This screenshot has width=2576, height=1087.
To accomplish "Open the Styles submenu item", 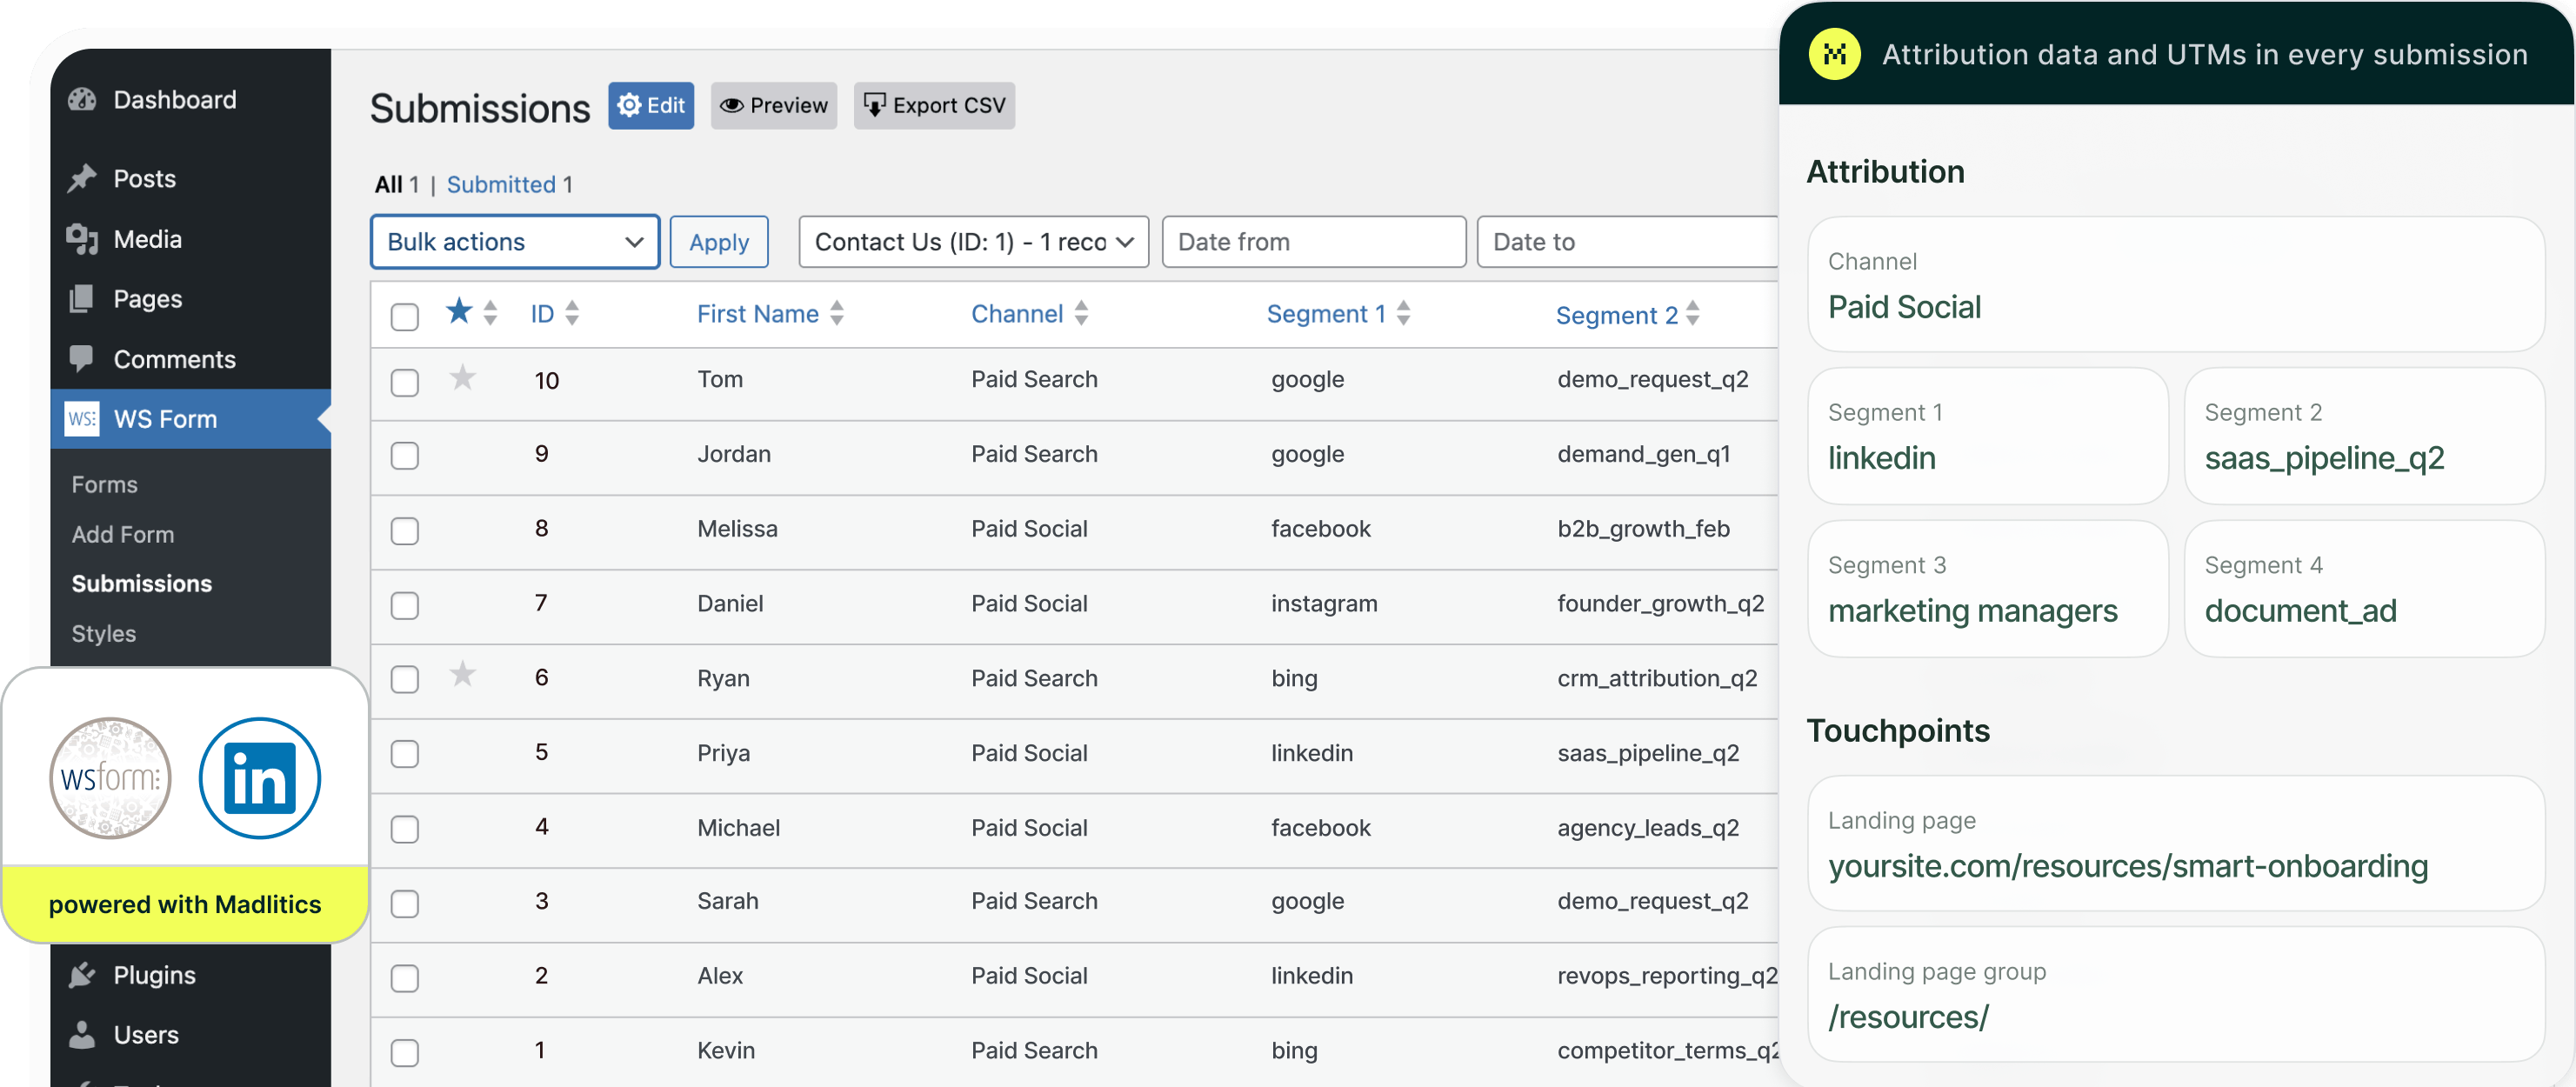I will 104,633.
